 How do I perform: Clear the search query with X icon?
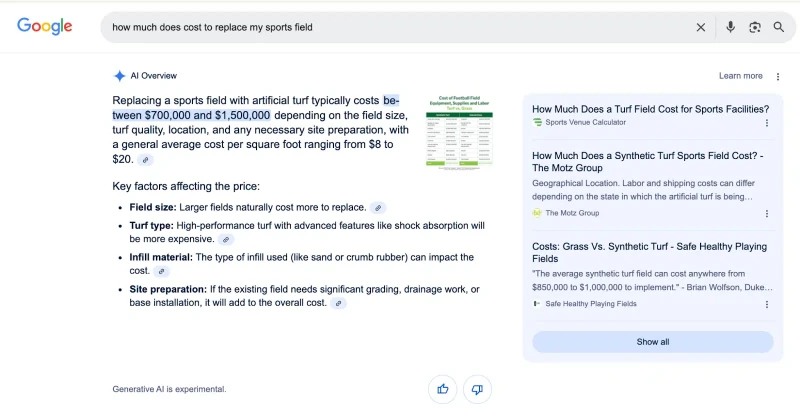701,28
